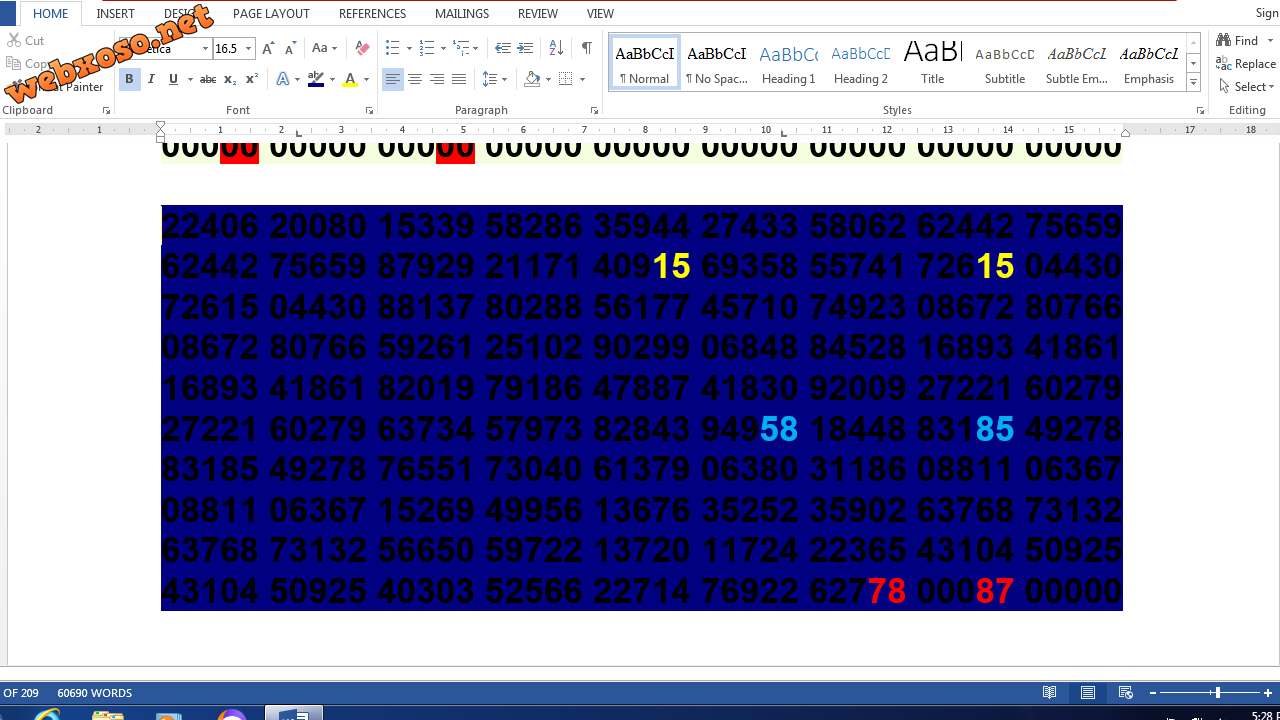Screen dimensions: 1280x720
Task: Click the zoom slider handle
Action: pos(1217,693)
